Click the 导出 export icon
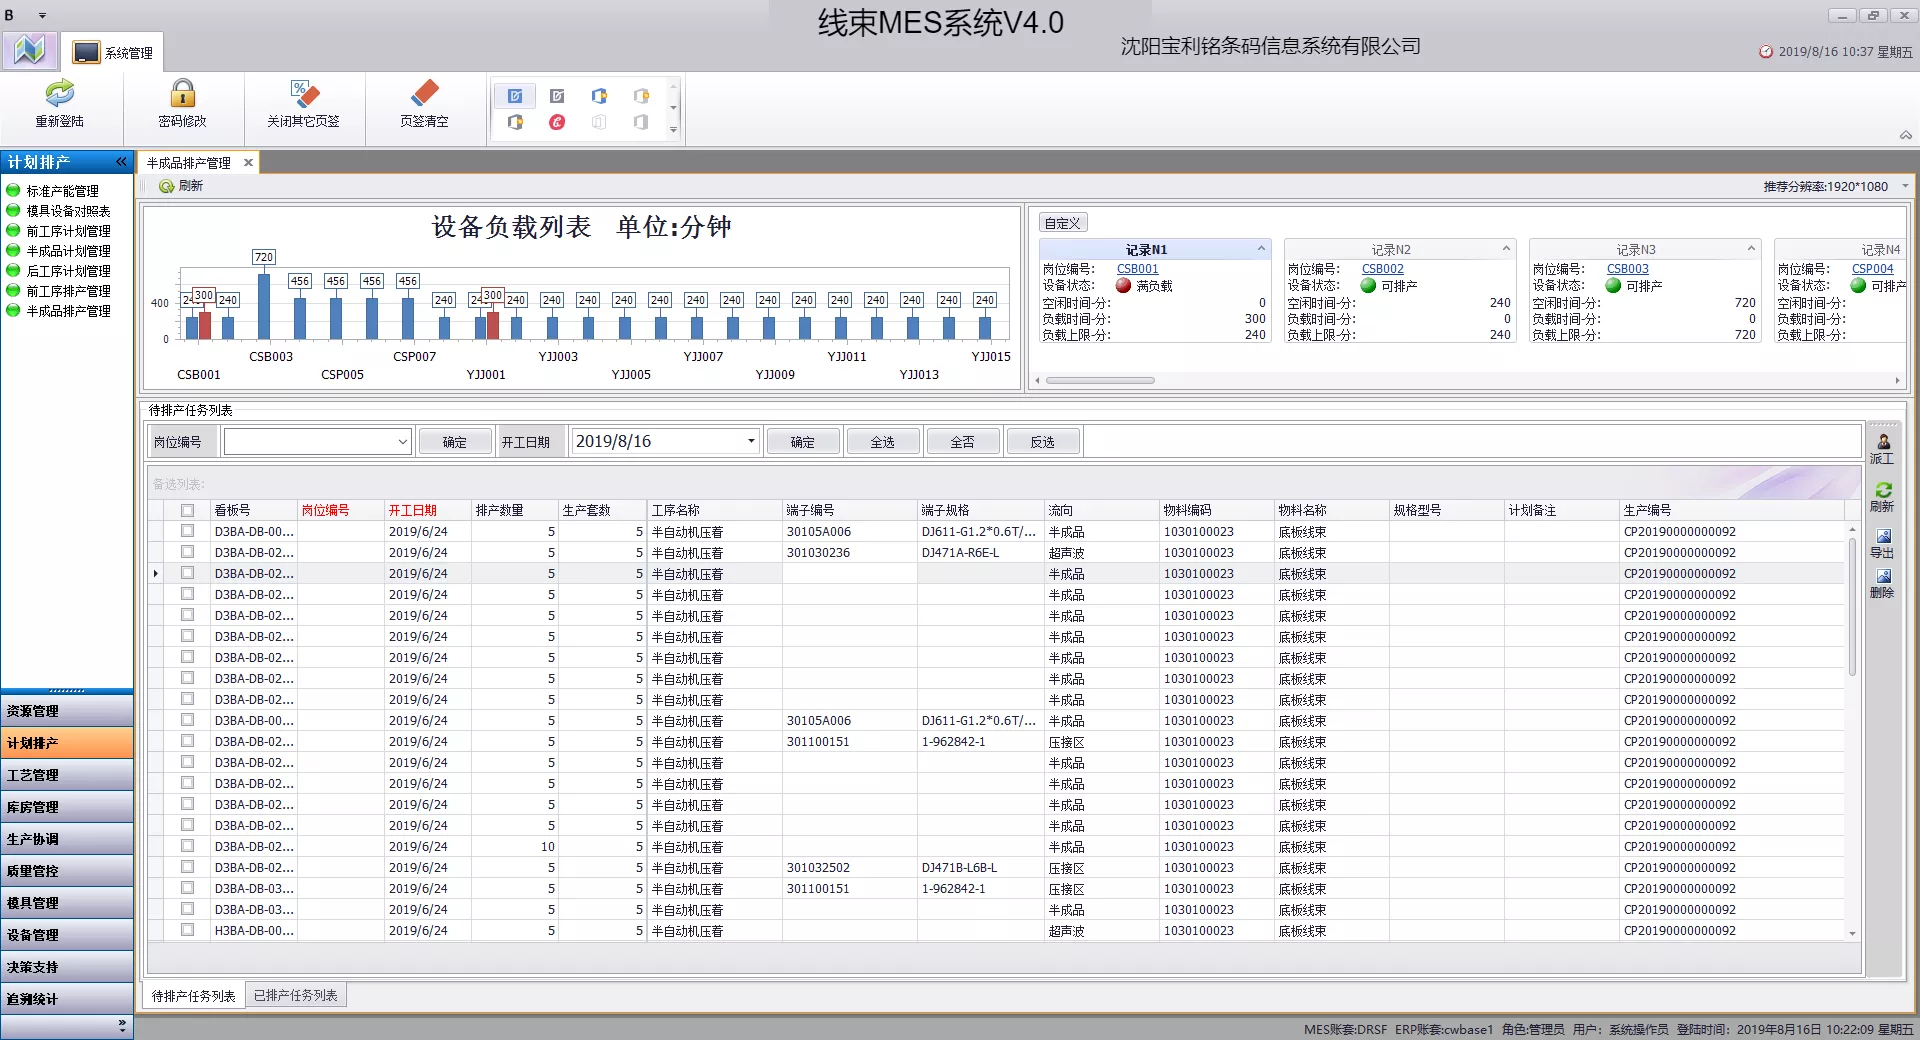The height and width of the screenshot is (1040, 1920). 1883,536
